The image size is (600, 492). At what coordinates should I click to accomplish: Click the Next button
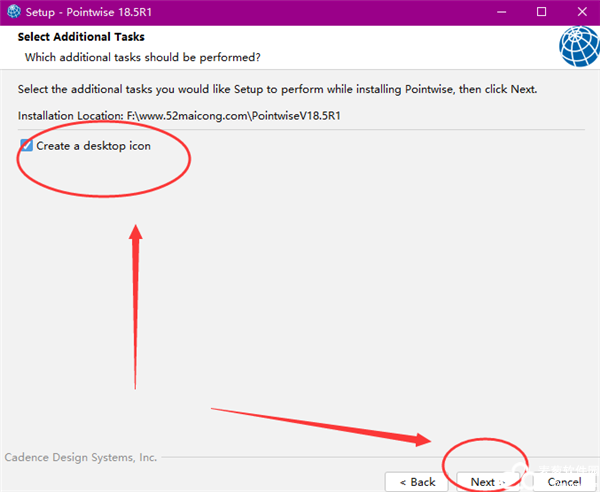point(488,482)
